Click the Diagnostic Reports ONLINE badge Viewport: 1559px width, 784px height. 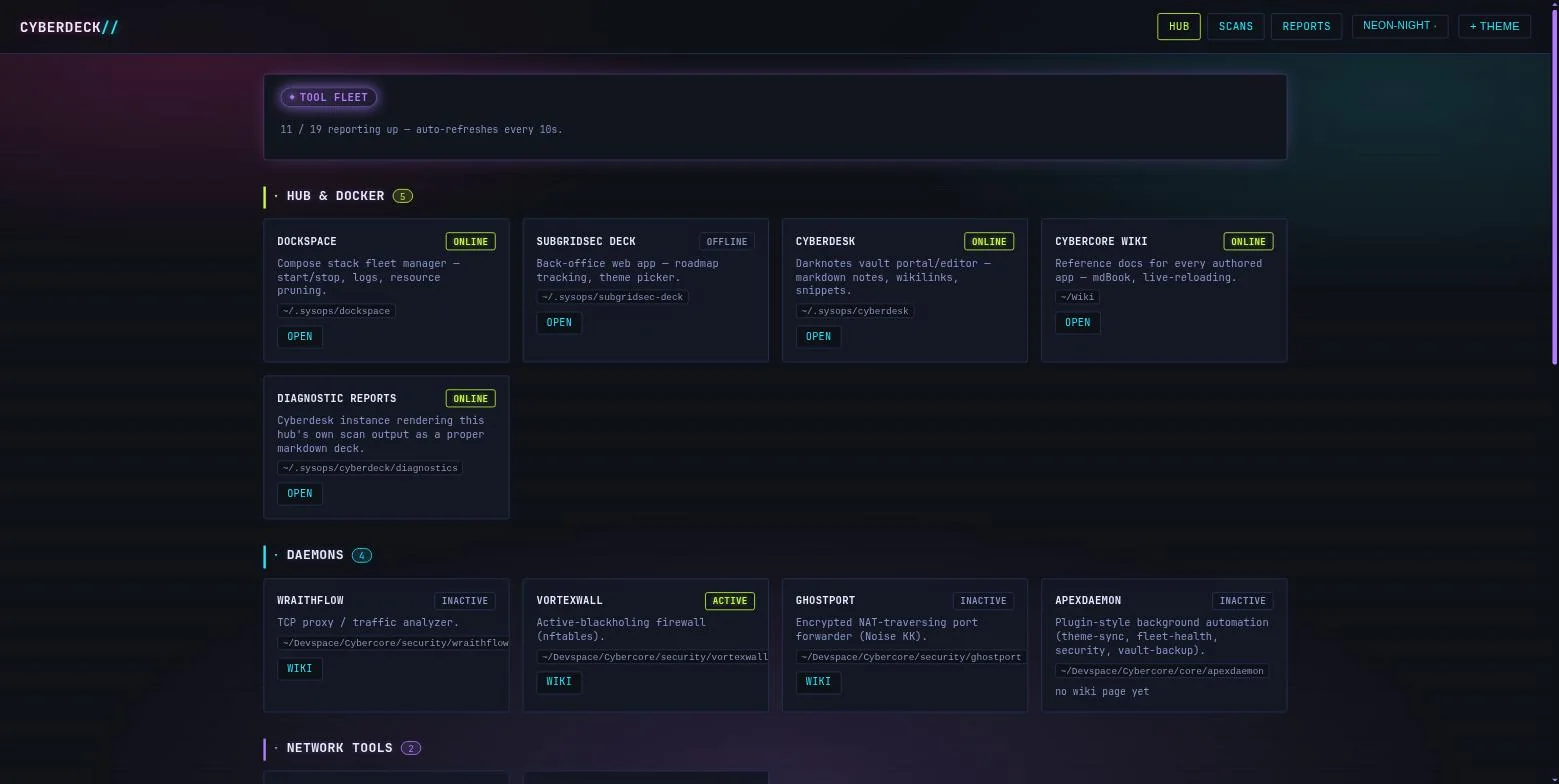click(x=470, y=398)
